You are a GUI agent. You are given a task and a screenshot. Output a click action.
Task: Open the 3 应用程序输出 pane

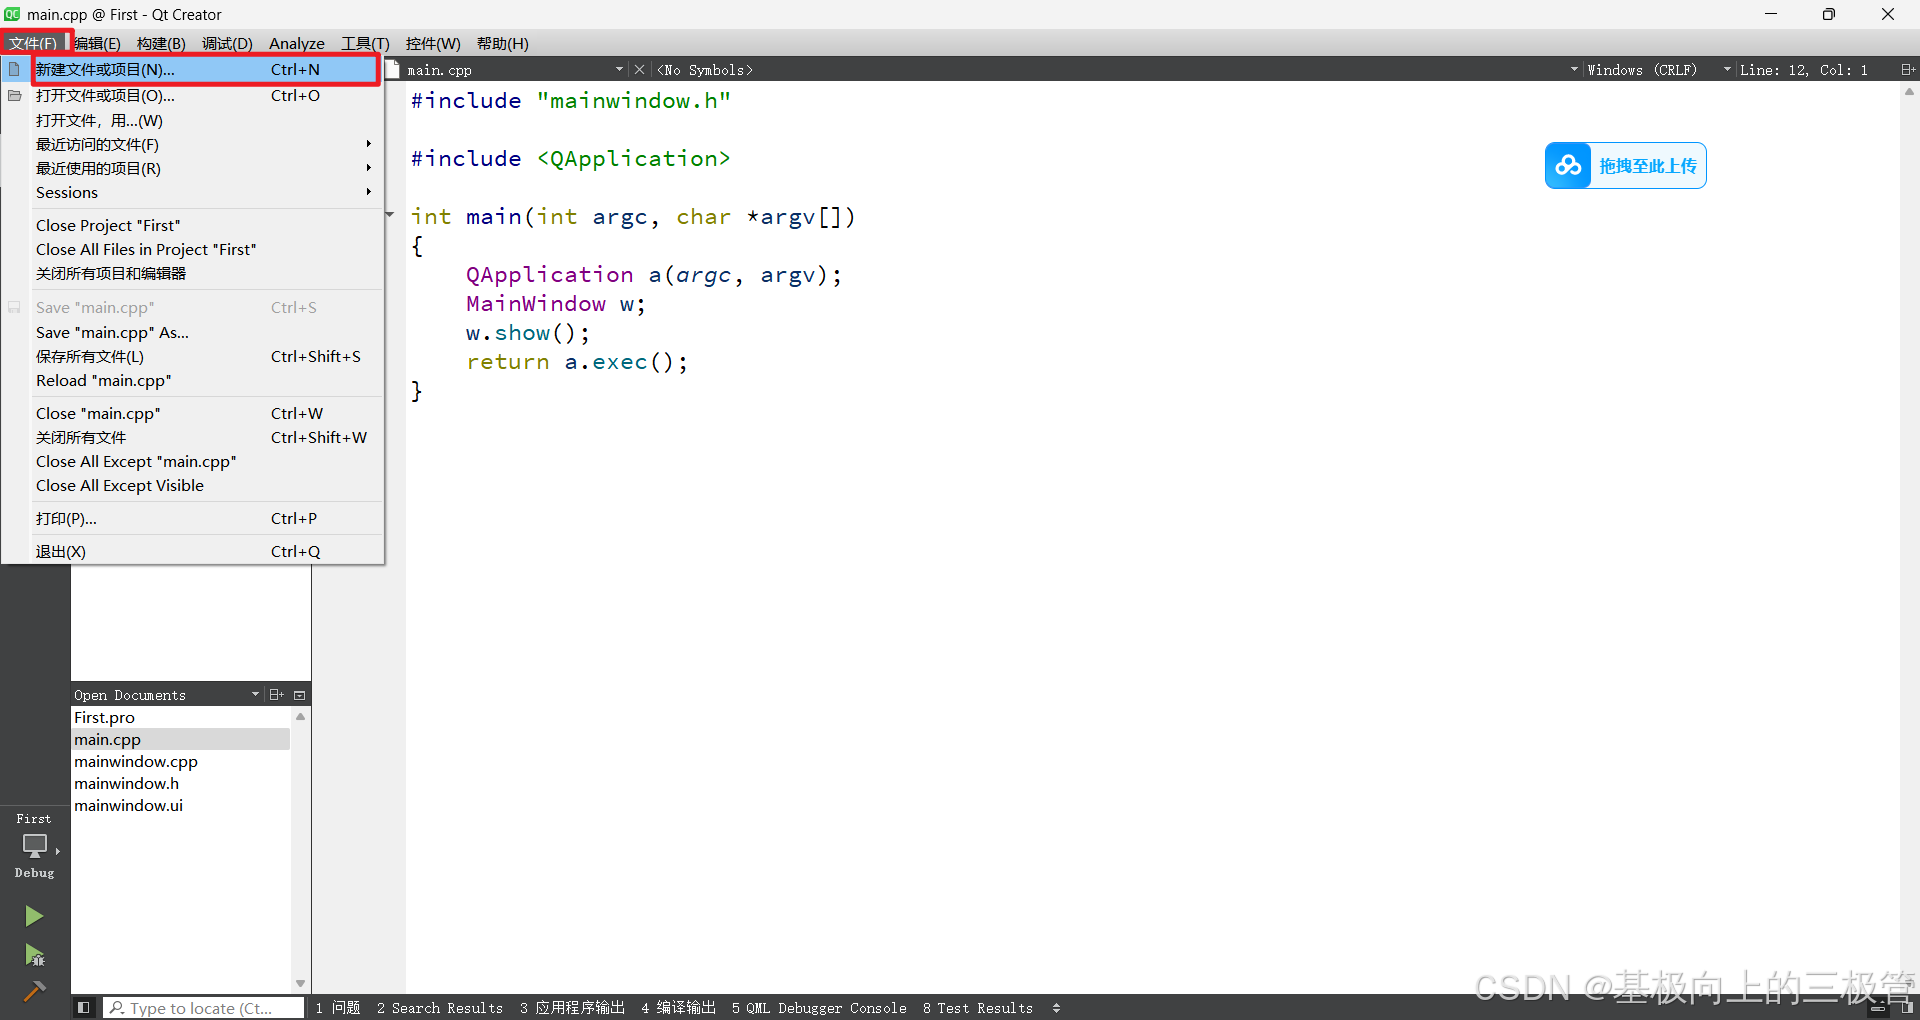(x=572, y=1008)
